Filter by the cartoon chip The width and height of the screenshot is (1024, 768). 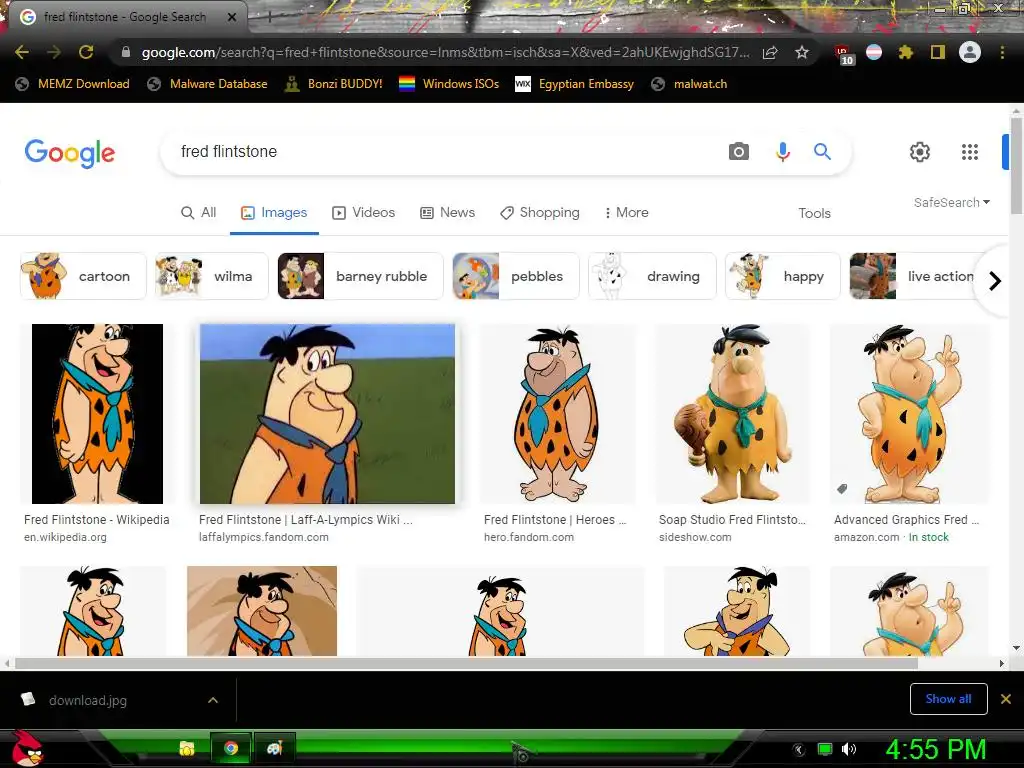[83, 276]
